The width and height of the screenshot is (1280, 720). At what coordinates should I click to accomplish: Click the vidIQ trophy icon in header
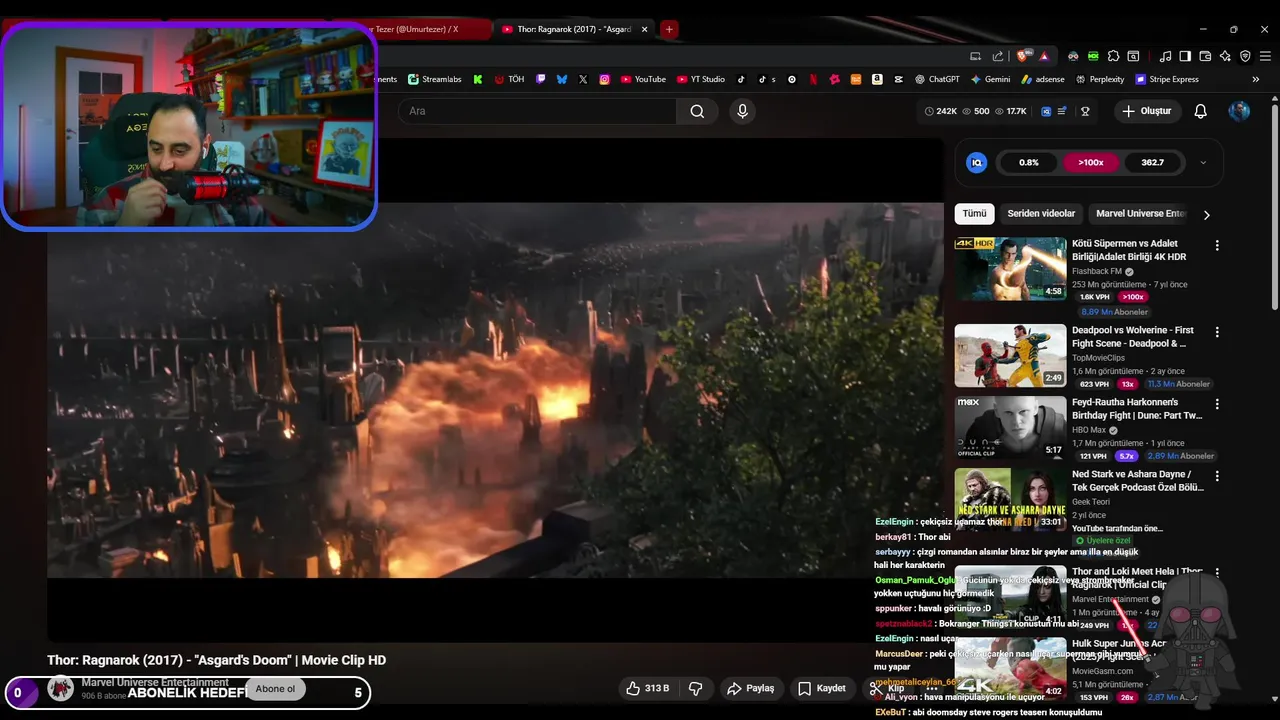[x=1085, y=111]
